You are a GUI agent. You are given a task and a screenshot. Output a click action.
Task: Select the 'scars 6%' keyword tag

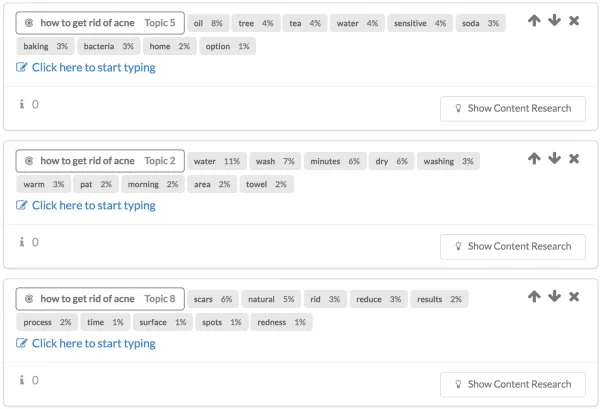point(213,299)
